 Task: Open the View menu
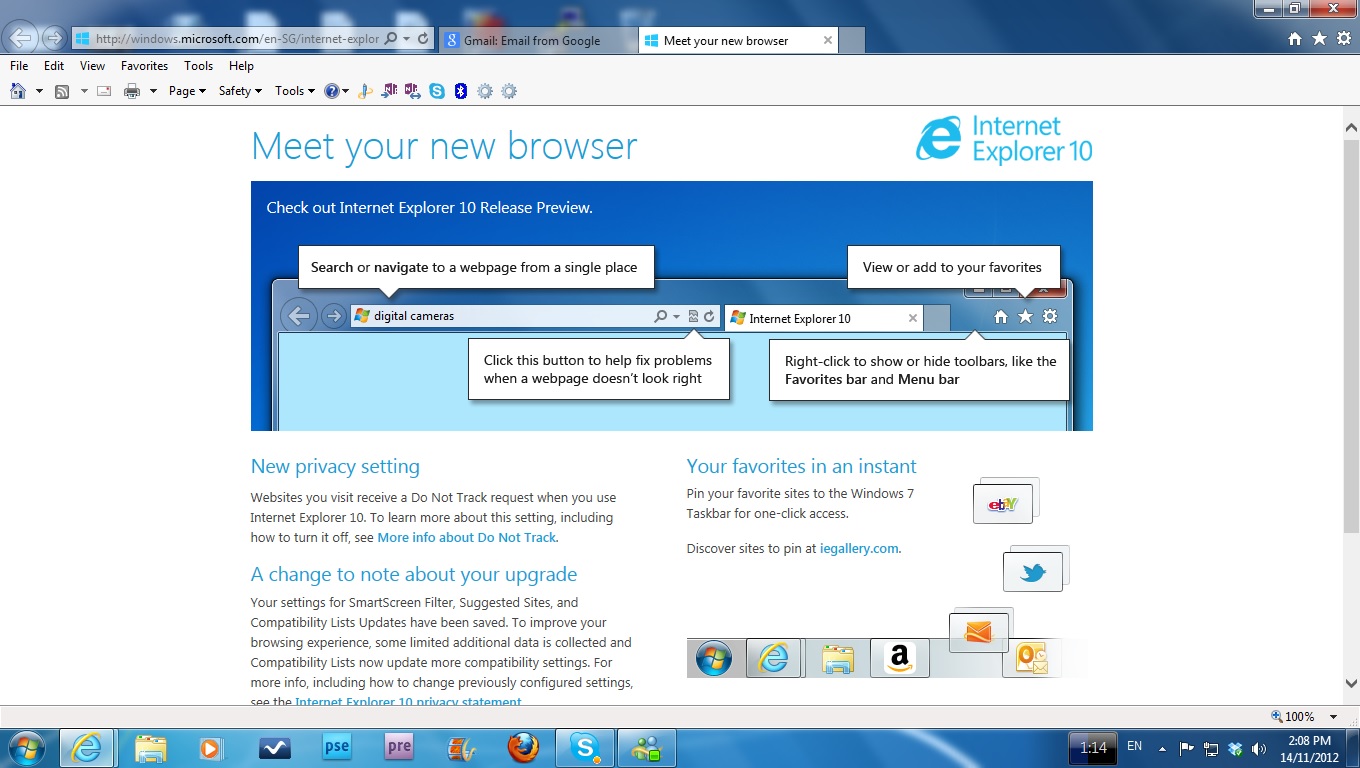click(x=93, y=66)
